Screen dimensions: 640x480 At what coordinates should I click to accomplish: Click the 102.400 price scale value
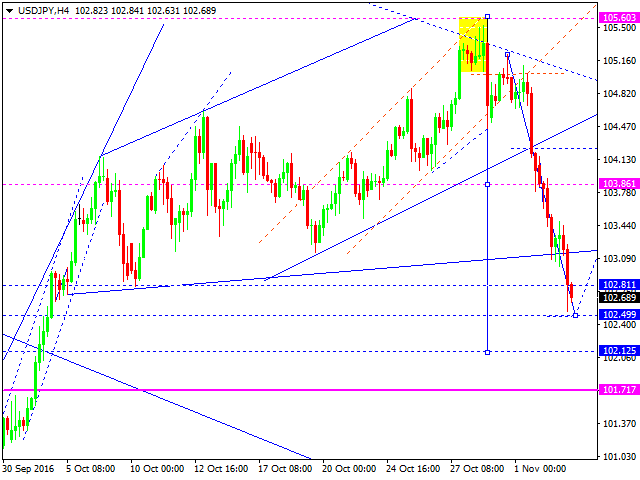(x=620, y=325)
